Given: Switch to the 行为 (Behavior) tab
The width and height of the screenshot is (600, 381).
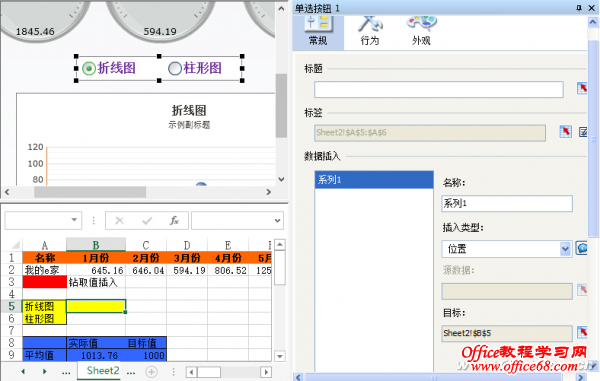Looking at the screenshot, I should click(x=370, y=32).
